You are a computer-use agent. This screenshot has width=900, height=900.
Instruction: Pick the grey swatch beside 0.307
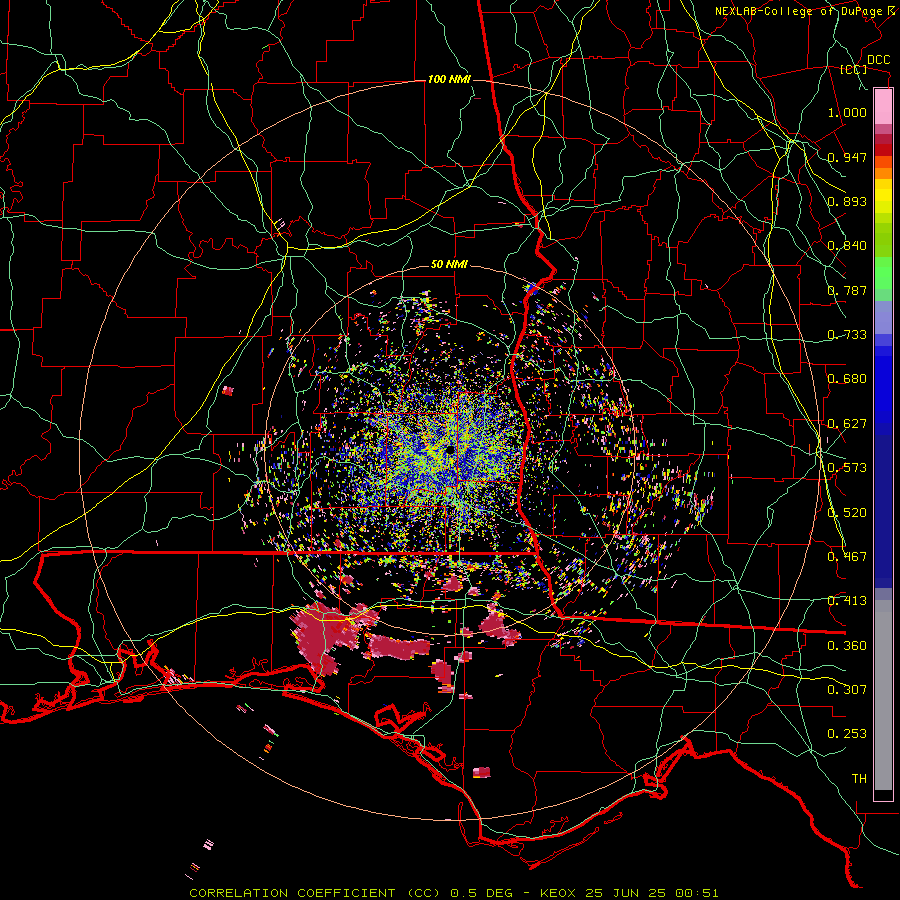click(x=883, y=695)
